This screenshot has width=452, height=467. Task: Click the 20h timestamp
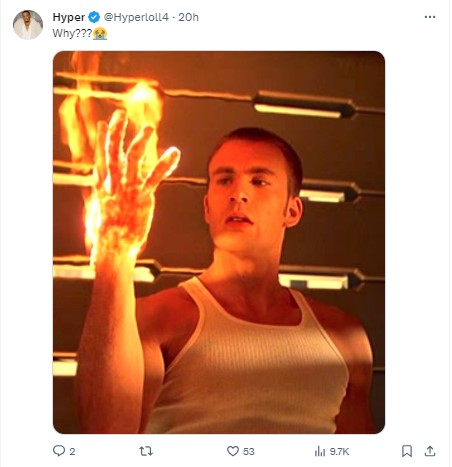pos(188,17)
